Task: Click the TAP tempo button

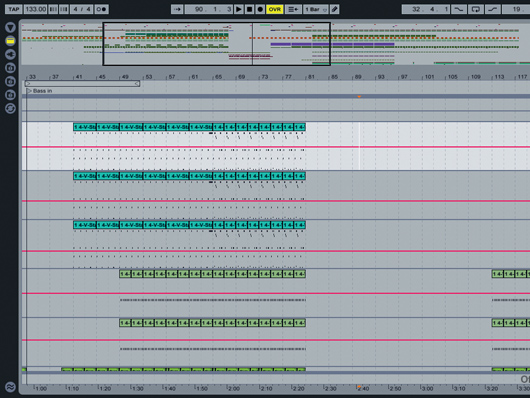Action: [x=14, y=9]
